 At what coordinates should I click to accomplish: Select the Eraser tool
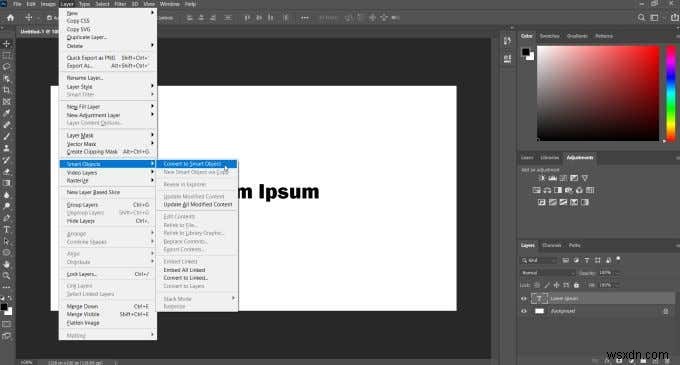7,172
